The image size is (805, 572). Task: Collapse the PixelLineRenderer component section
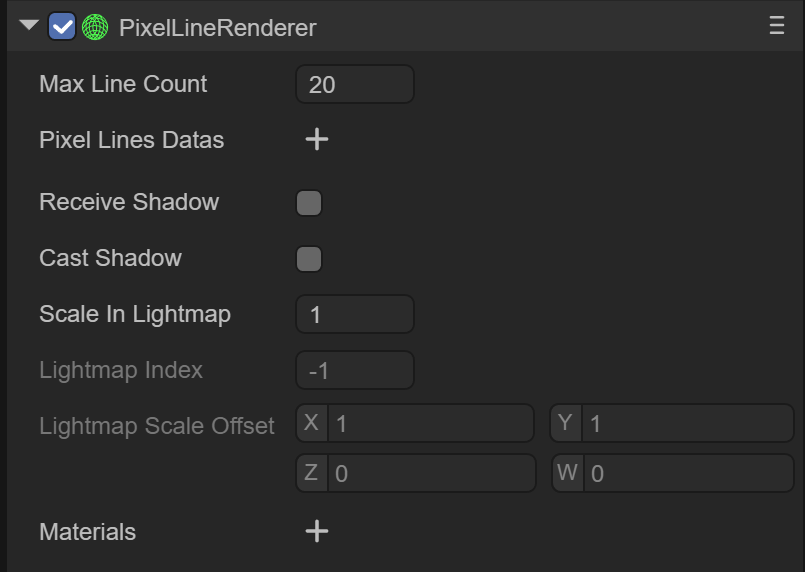(29, 26)
